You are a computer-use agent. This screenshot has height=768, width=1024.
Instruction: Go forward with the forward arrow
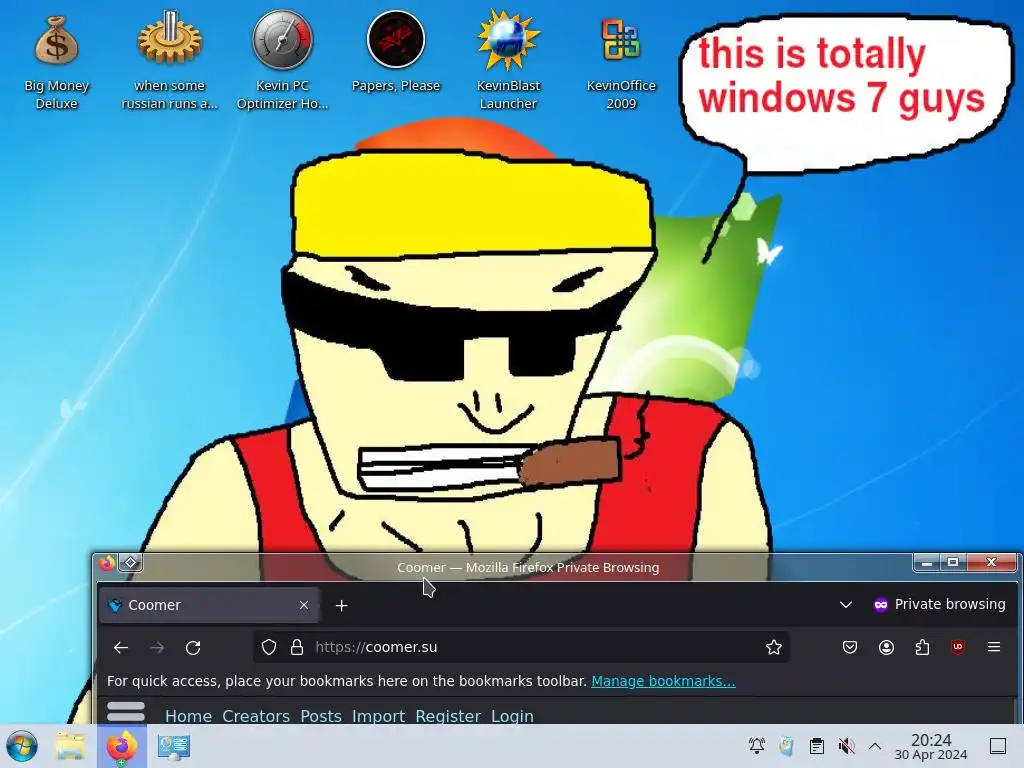tap(157, 647)
